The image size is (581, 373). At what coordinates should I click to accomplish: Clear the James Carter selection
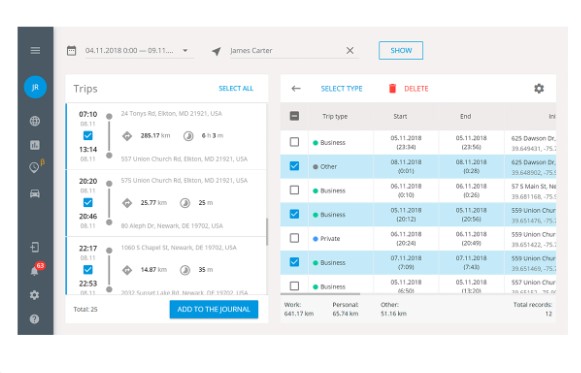tap(350, 50)
